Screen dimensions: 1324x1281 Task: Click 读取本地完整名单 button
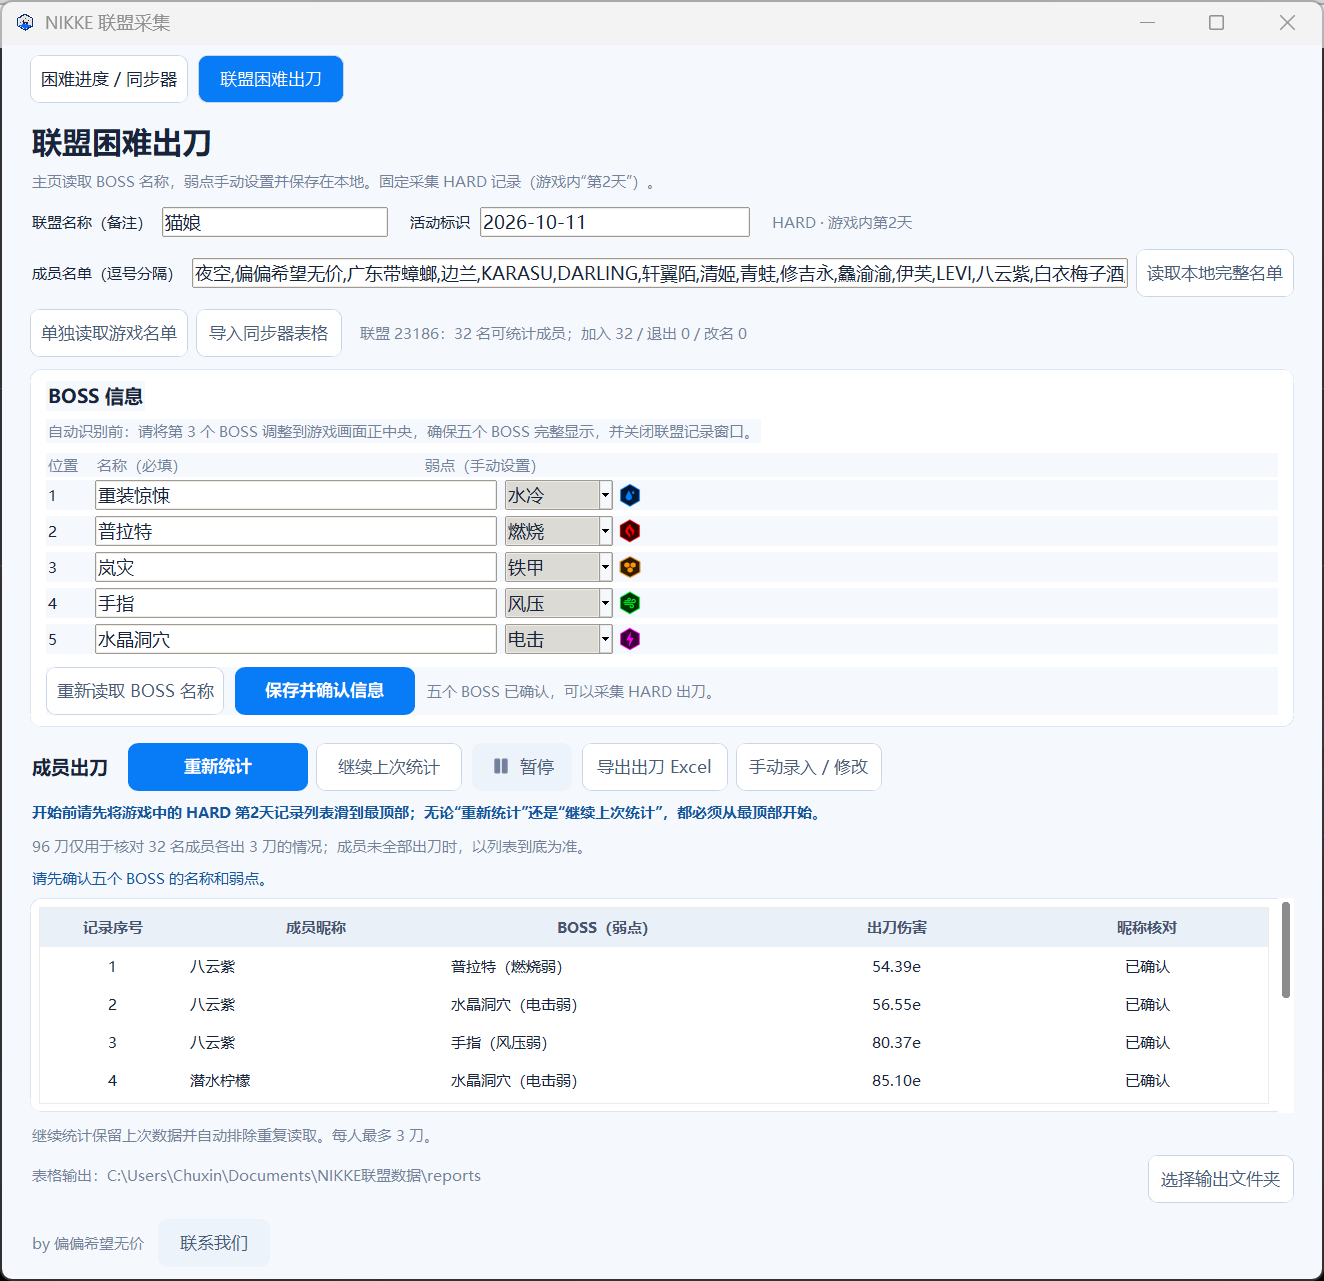(1214, 273)
